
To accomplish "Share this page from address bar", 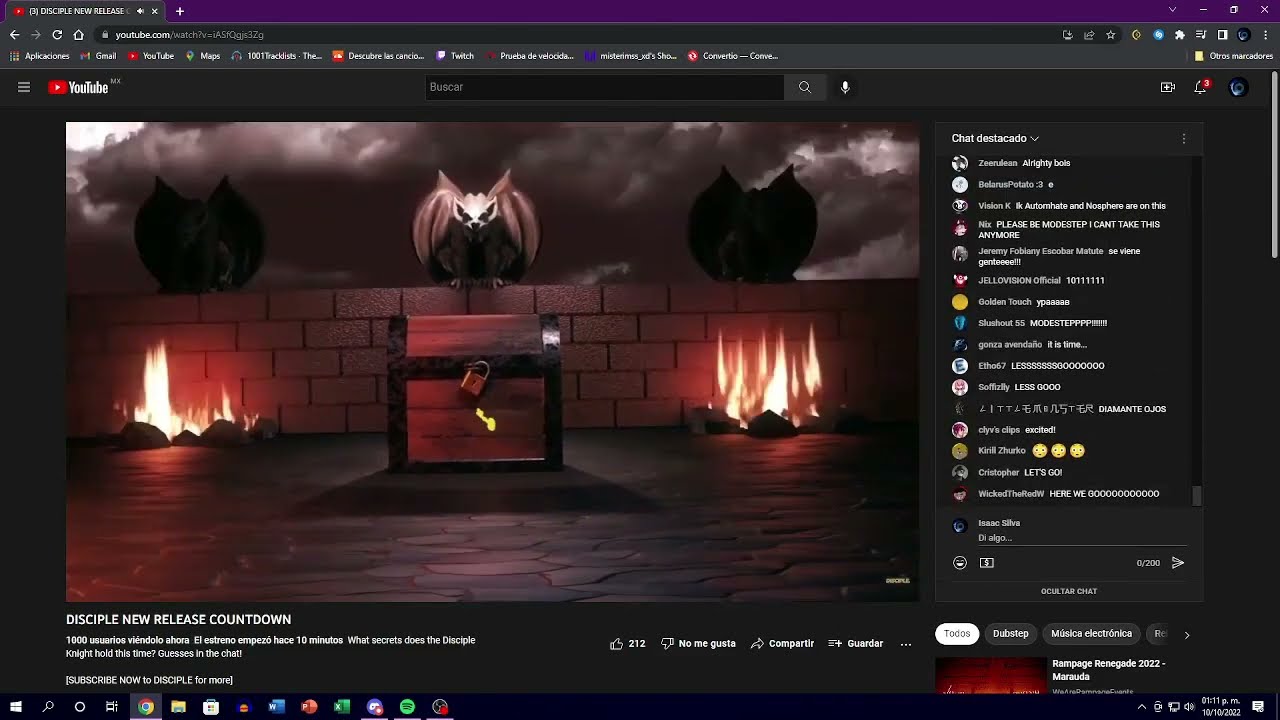I will point(1089,34).
